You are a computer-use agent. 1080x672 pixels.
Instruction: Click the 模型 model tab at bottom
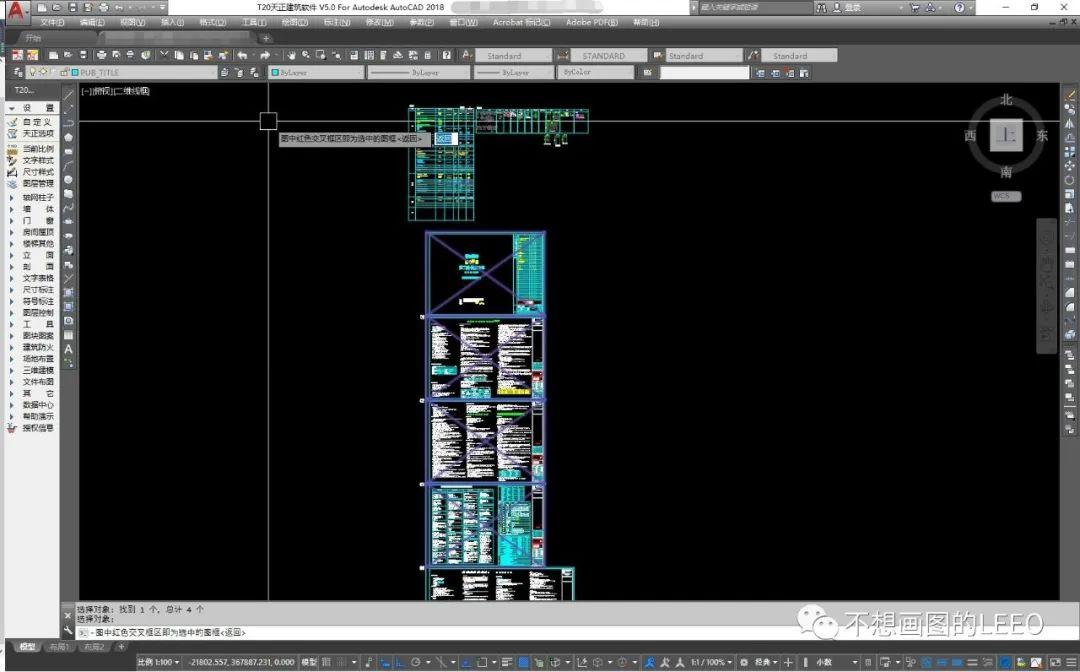[27, 647]
